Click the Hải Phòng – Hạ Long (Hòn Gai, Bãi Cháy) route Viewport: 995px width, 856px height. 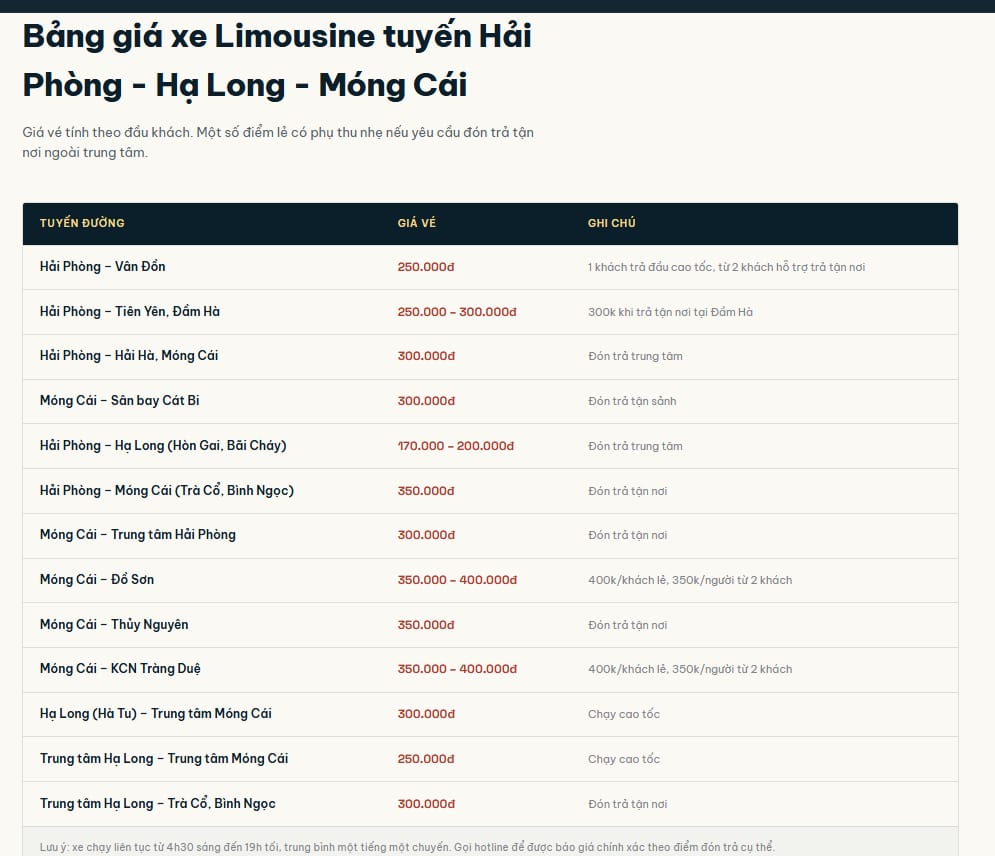163,445
